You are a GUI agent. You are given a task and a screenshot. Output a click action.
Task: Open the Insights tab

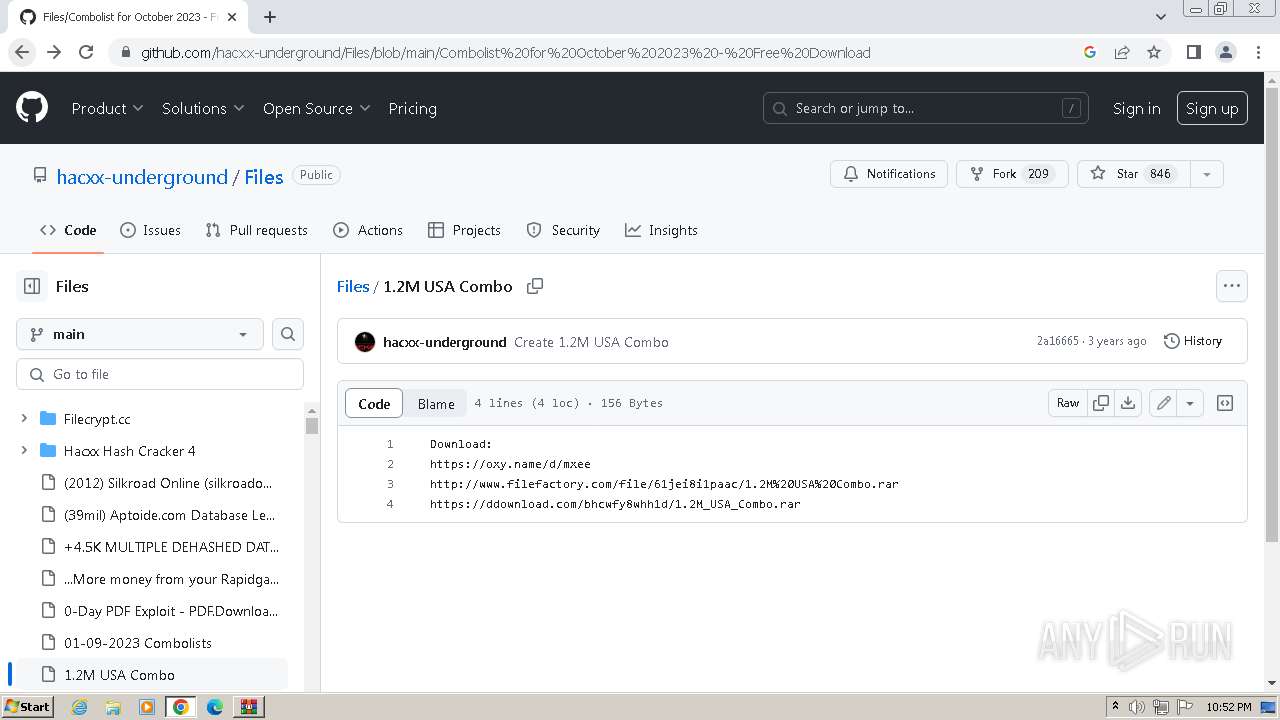point(661,230)
